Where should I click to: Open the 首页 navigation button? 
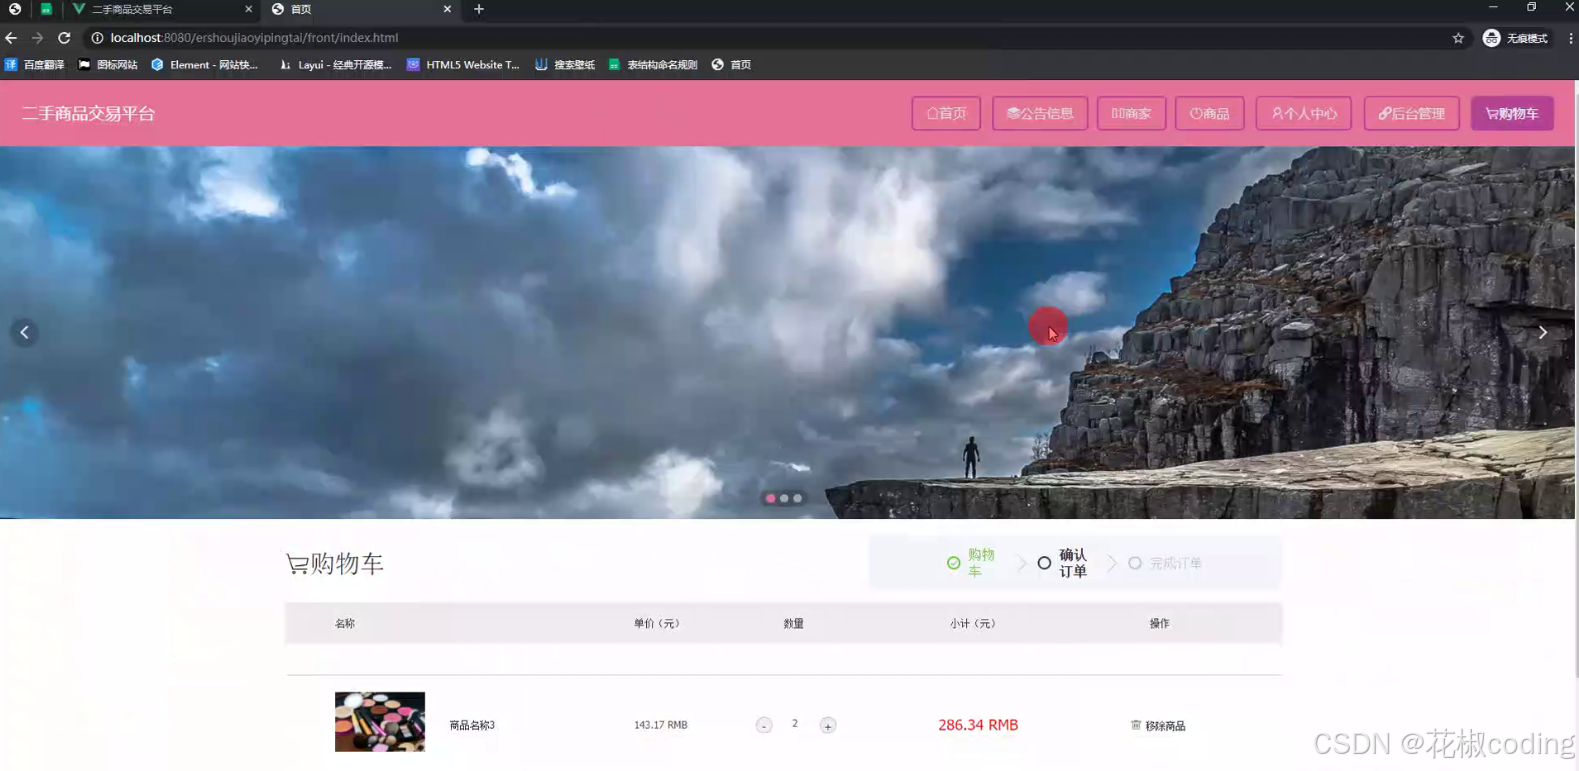pyautogui.click(x=946, y=113)
